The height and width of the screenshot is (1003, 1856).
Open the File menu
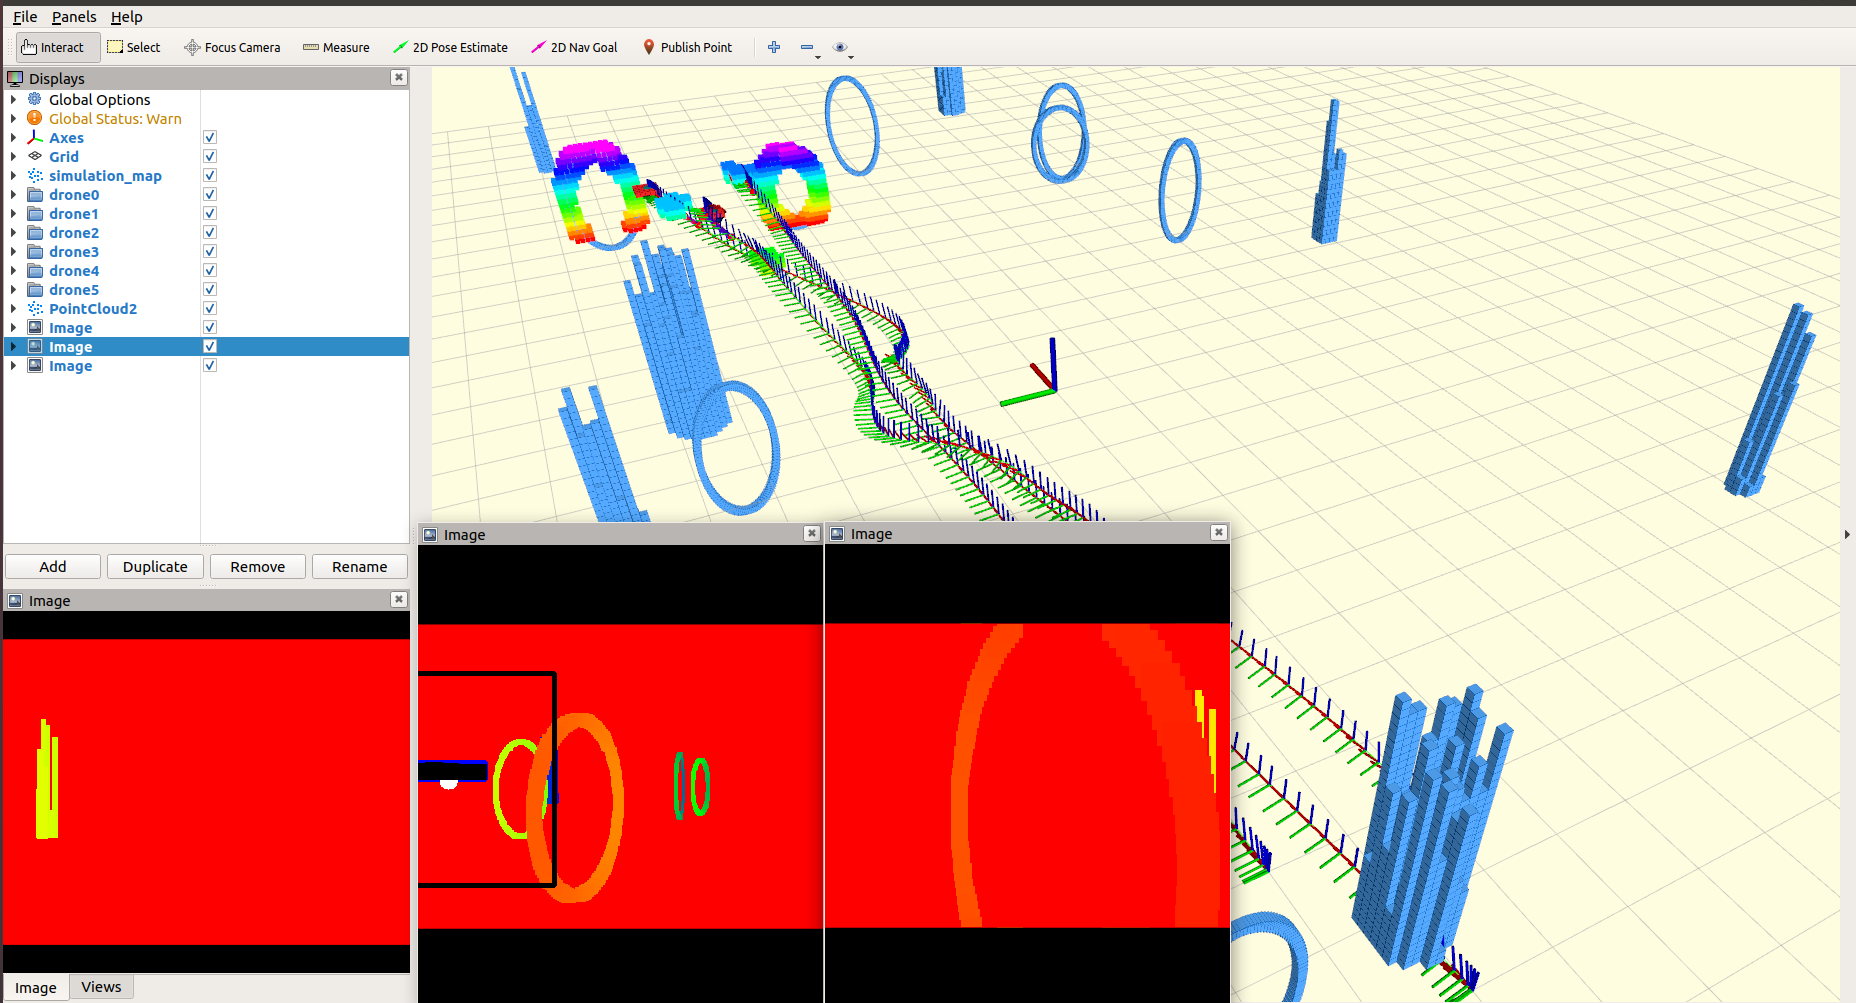[x=25, y=17]
